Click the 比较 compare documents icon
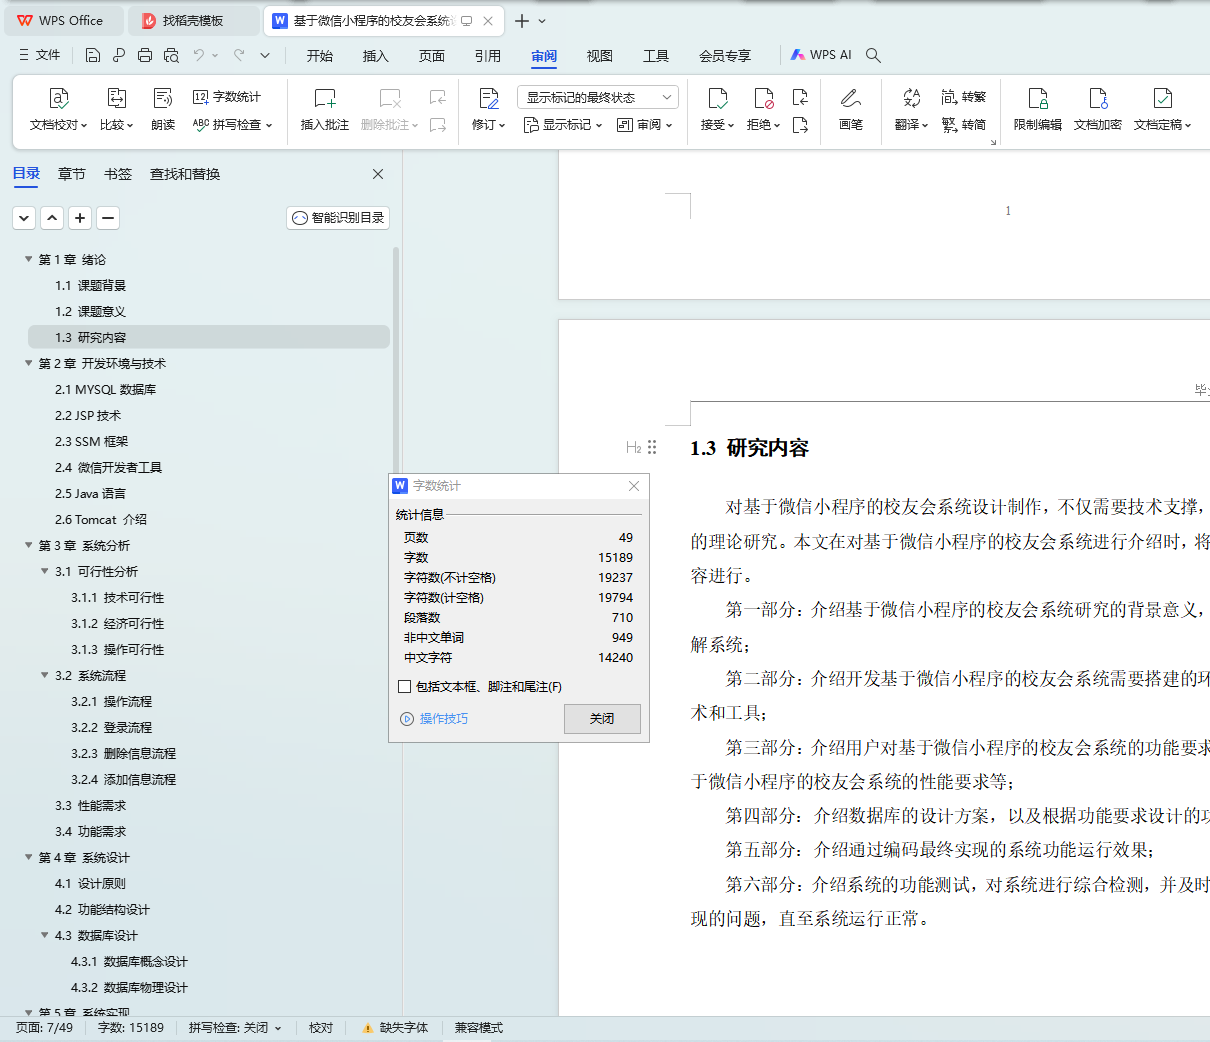Screen dimensions: 1210x1042 pyautogui.click(x=116, y=98)
